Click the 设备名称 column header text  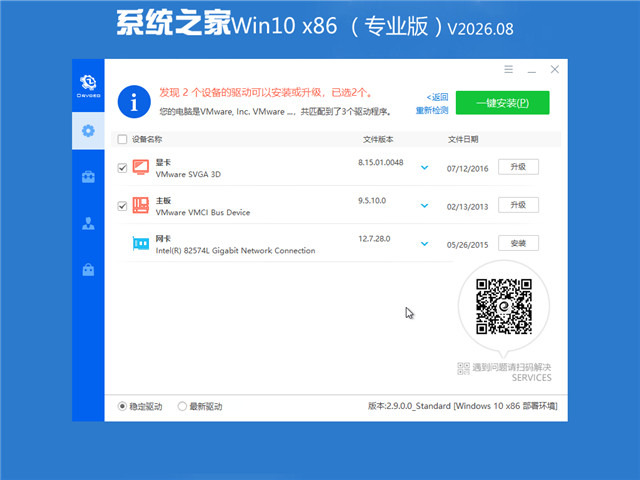(x=147, y=139)
